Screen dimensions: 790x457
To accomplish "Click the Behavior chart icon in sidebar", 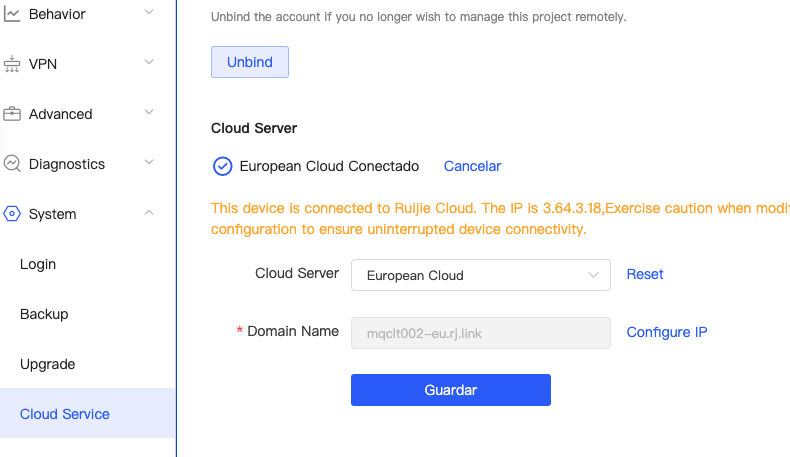I will 12,14.
